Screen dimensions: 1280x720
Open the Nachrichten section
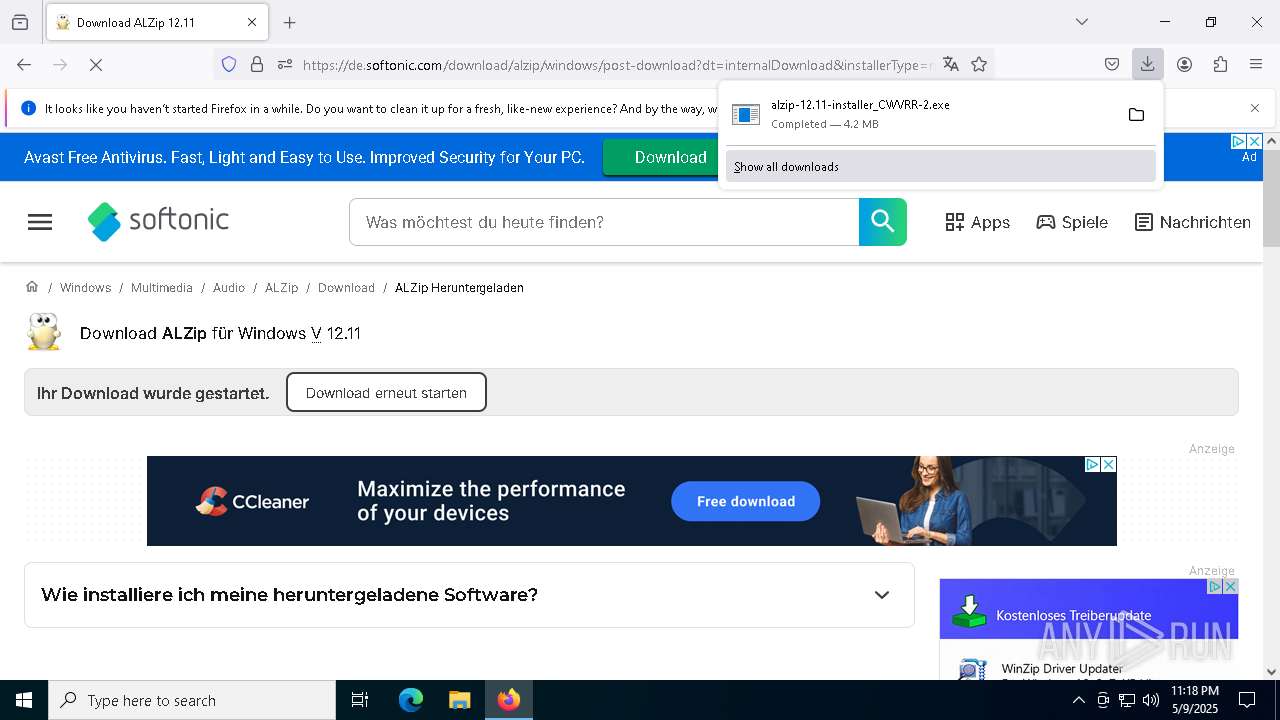point(1193,222)
